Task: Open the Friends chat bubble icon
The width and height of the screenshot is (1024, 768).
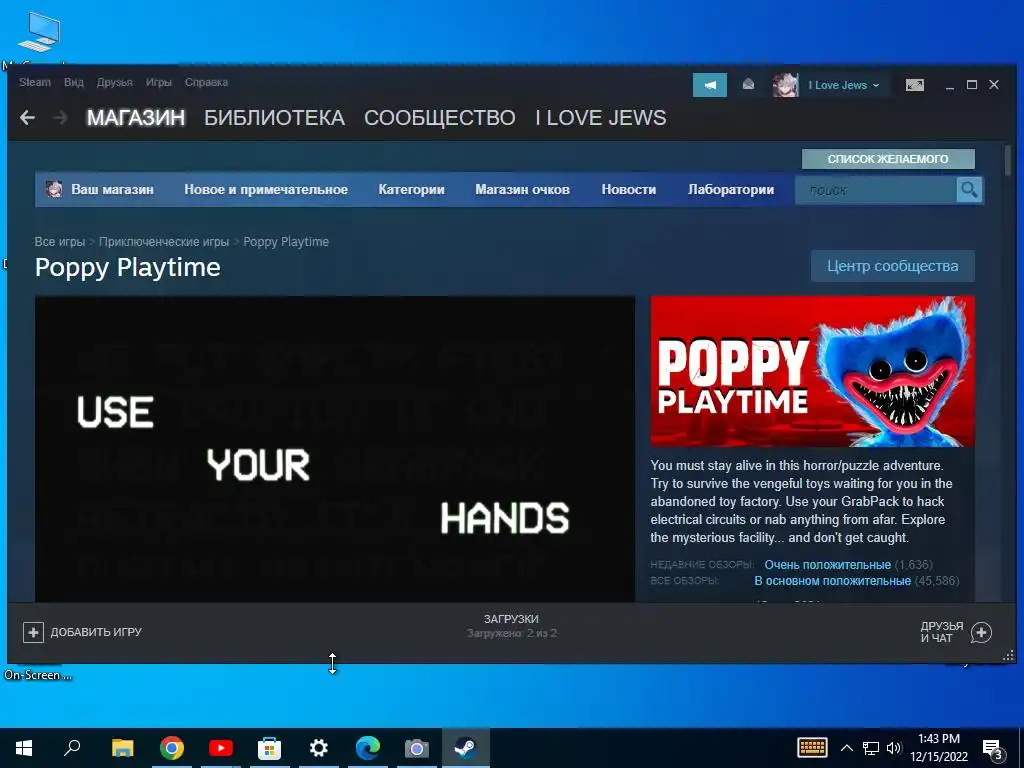Action: (982, 632)
